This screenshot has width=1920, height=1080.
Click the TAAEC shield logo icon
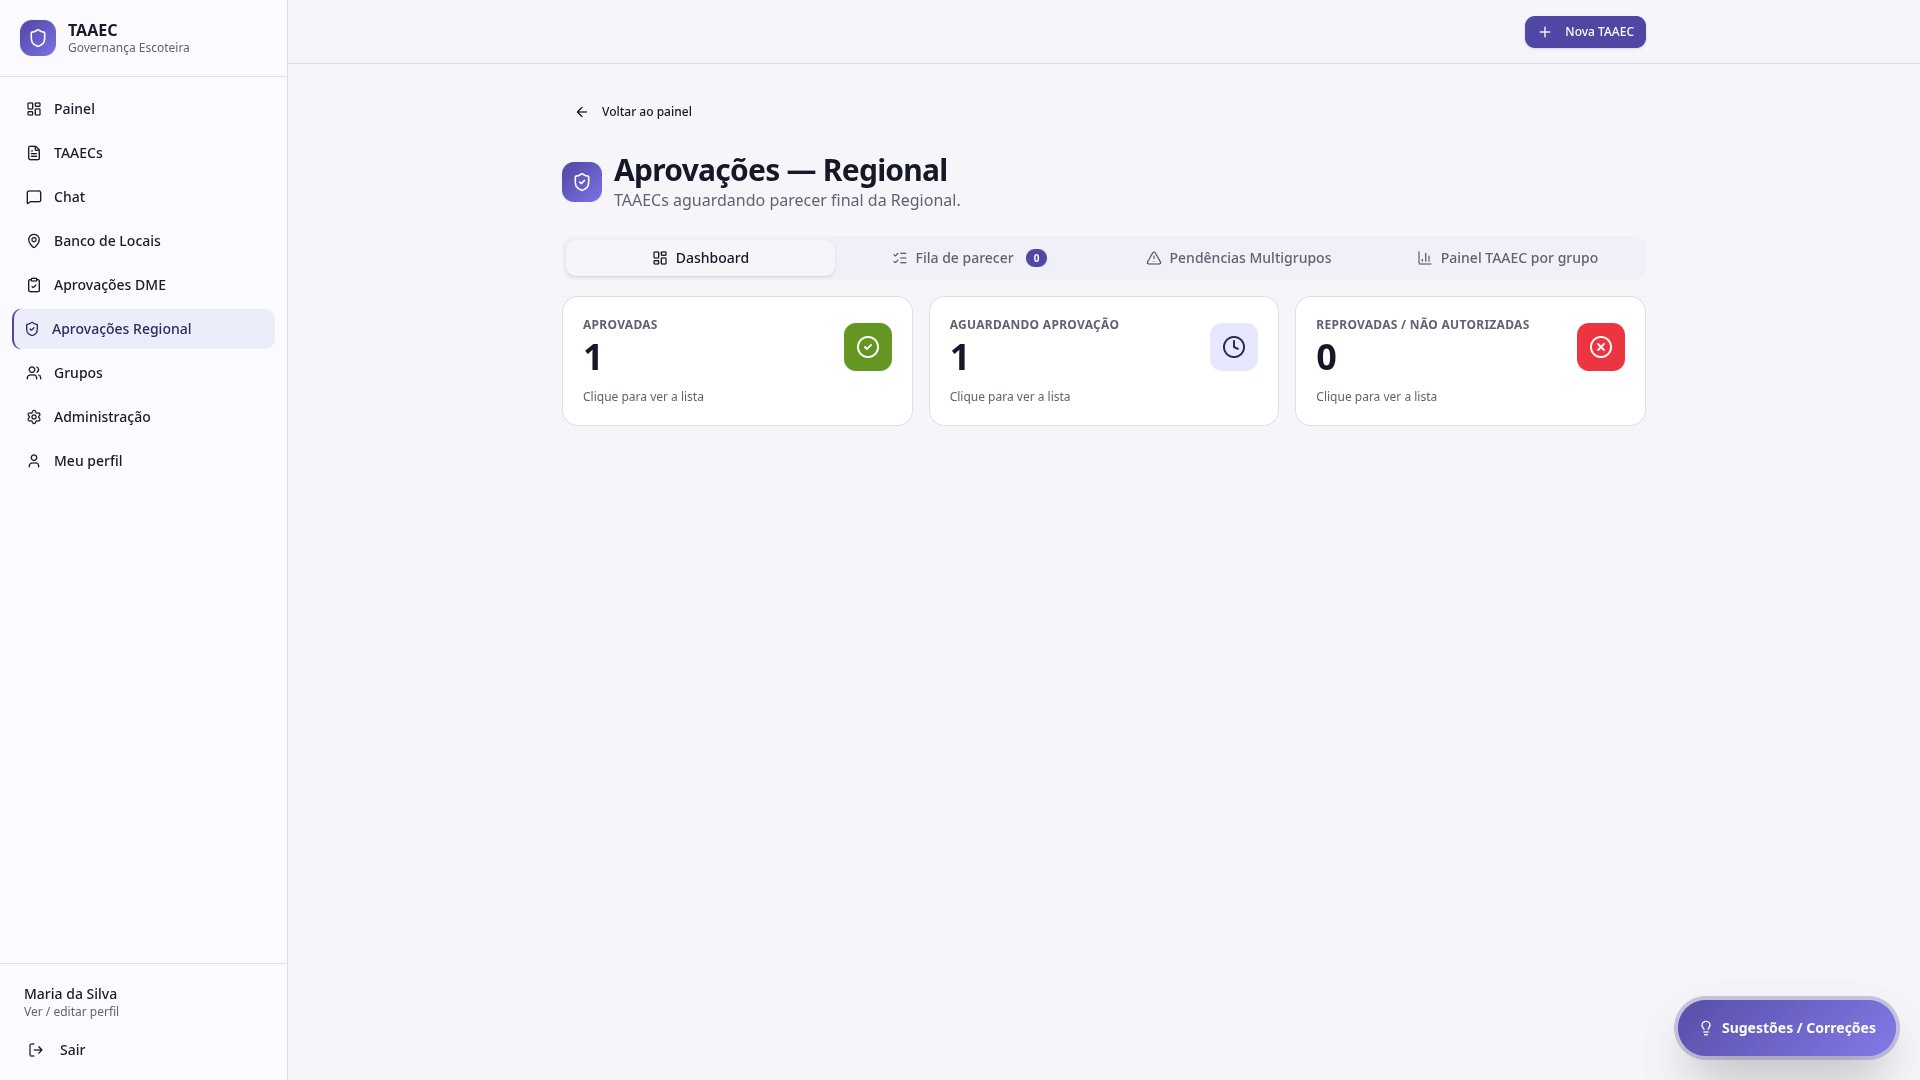(38, 38)
